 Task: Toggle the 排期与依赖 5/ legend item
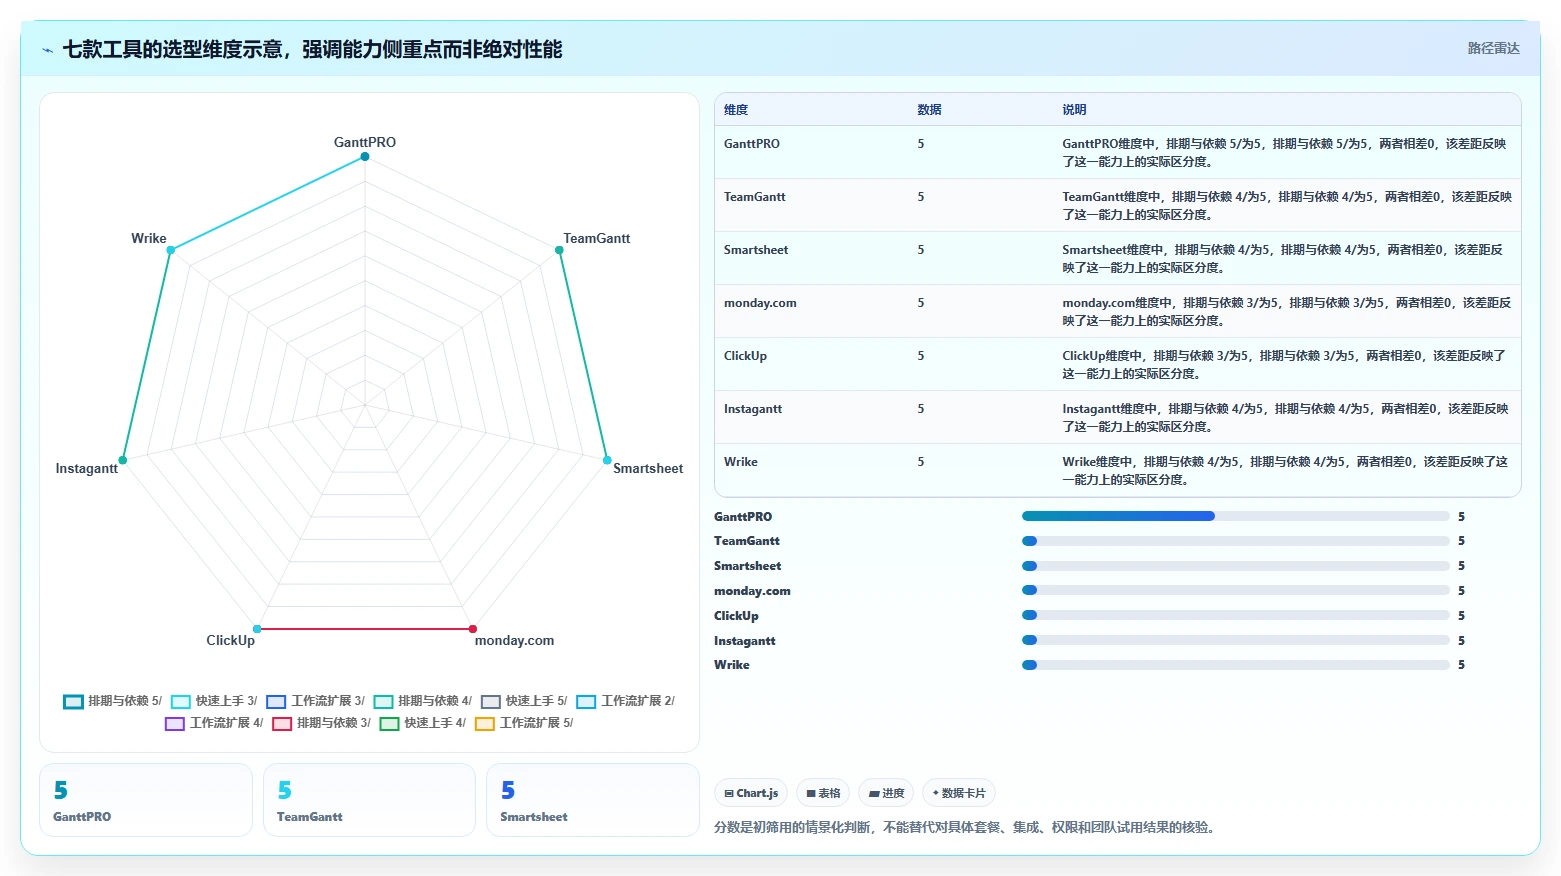click(x=112, y=701)
